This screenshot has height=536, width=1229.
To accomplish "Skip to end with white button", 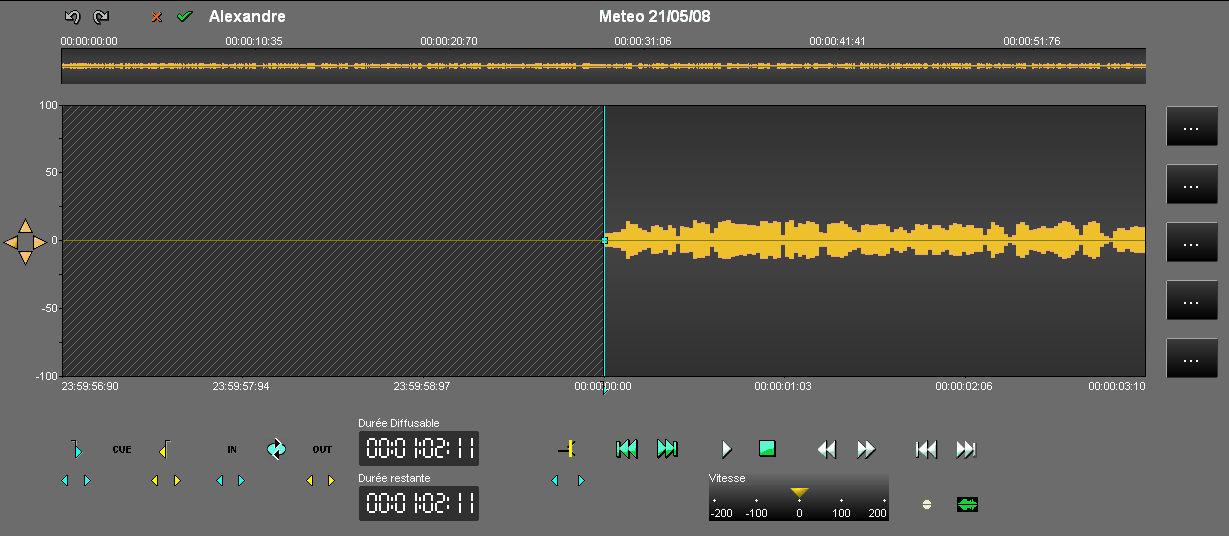I will click(x=966, y=449).
